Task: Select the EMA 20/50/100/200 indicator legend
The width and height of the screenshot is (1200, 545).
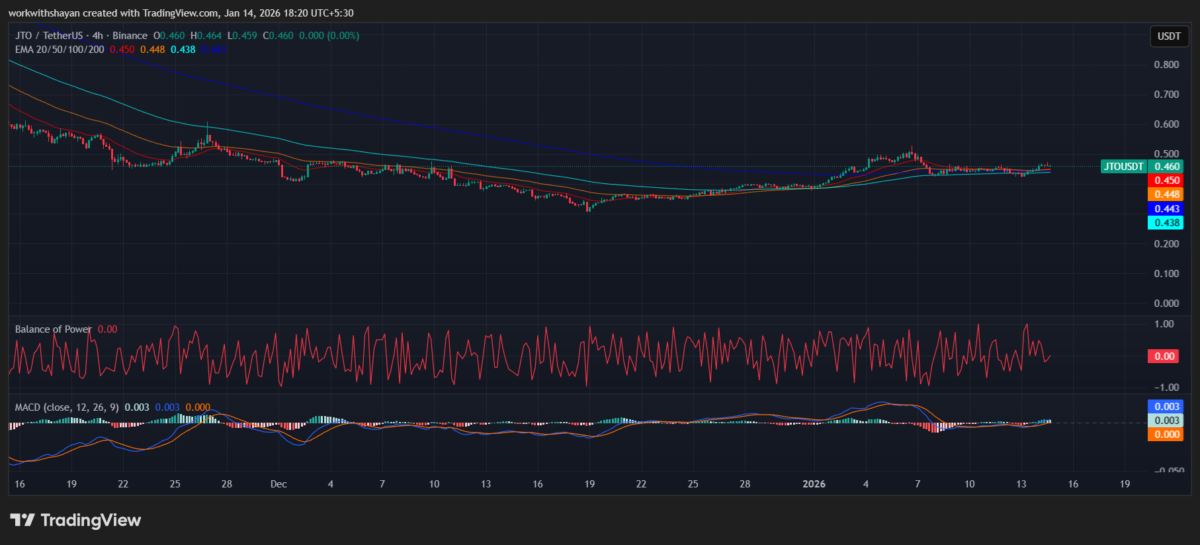Action: (62, 48)
